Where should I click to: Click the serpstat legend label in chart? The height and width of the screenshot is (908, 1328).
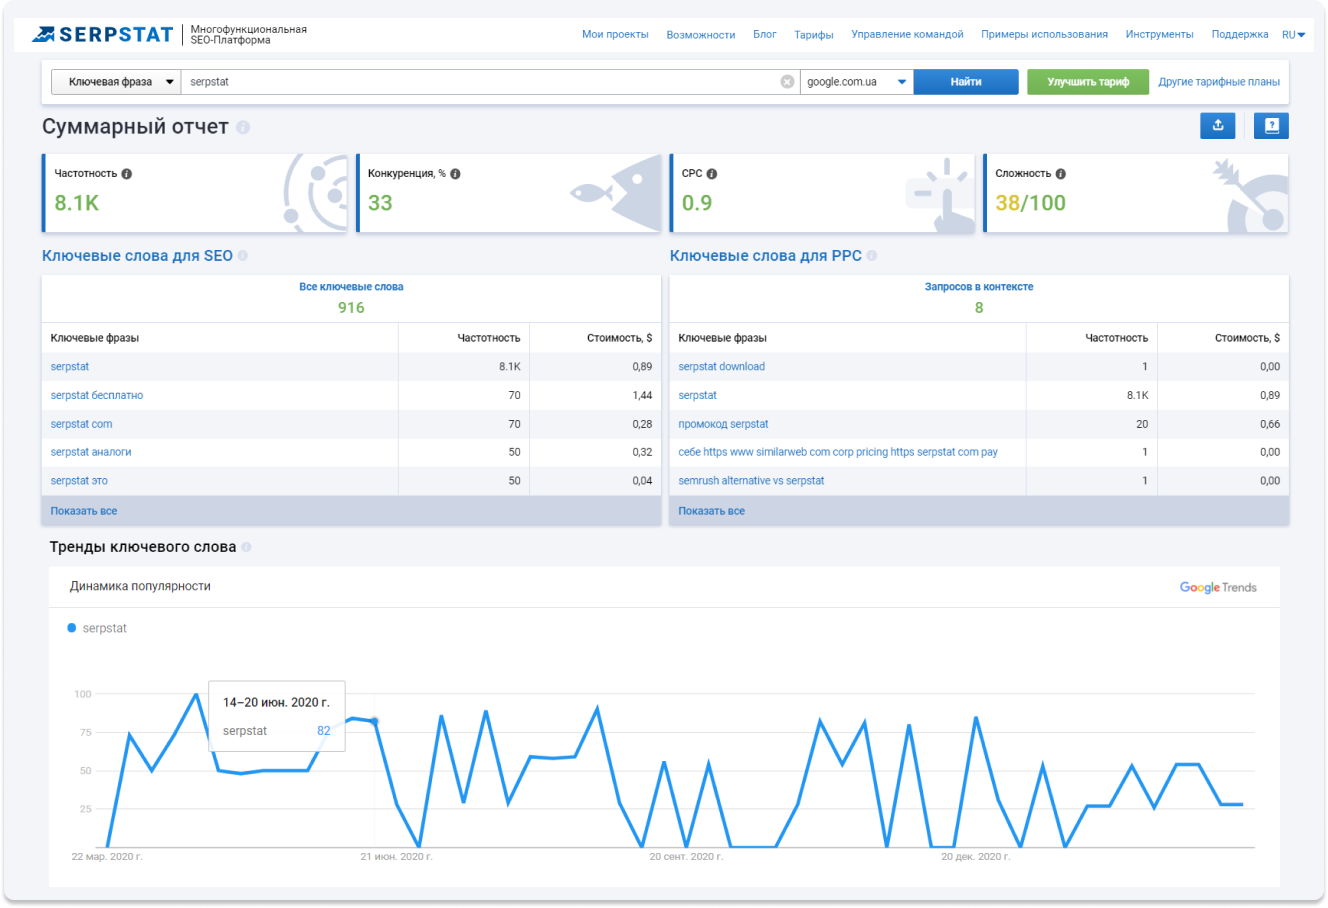(105, 628)
